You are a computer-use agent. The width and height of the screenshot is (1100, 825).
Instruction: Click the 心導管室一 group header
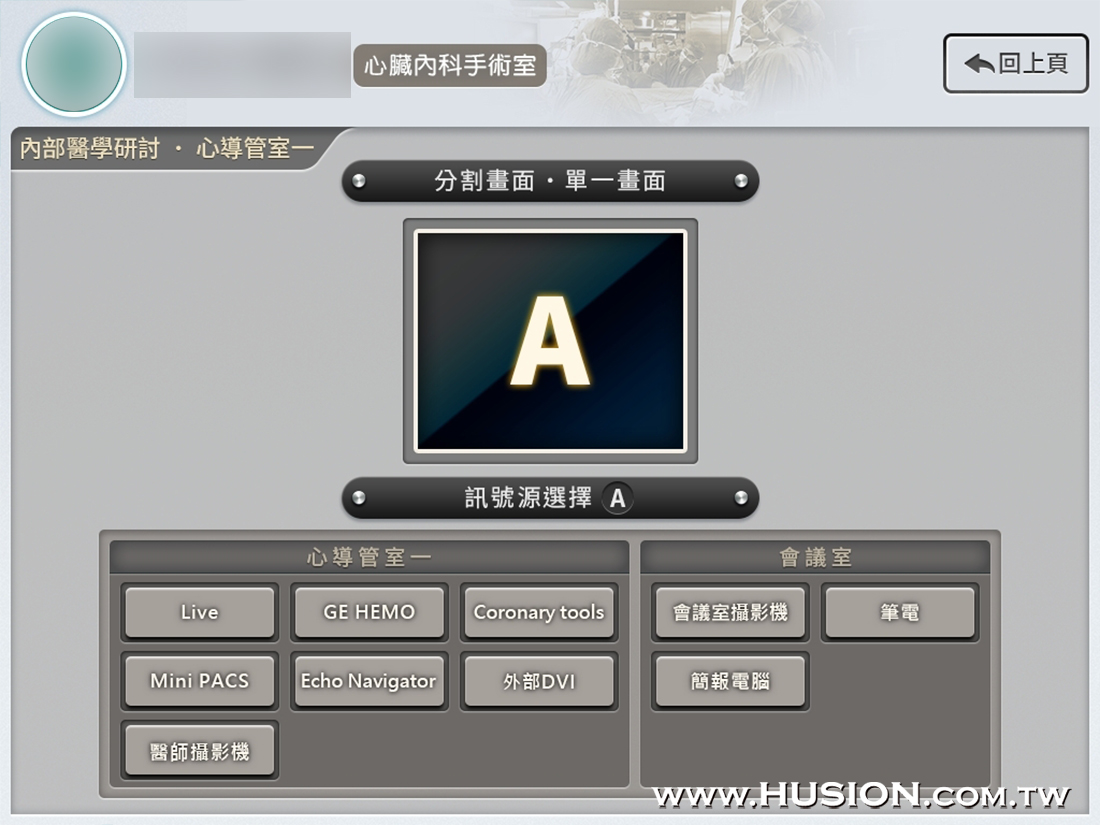click(x=369, y=558)
